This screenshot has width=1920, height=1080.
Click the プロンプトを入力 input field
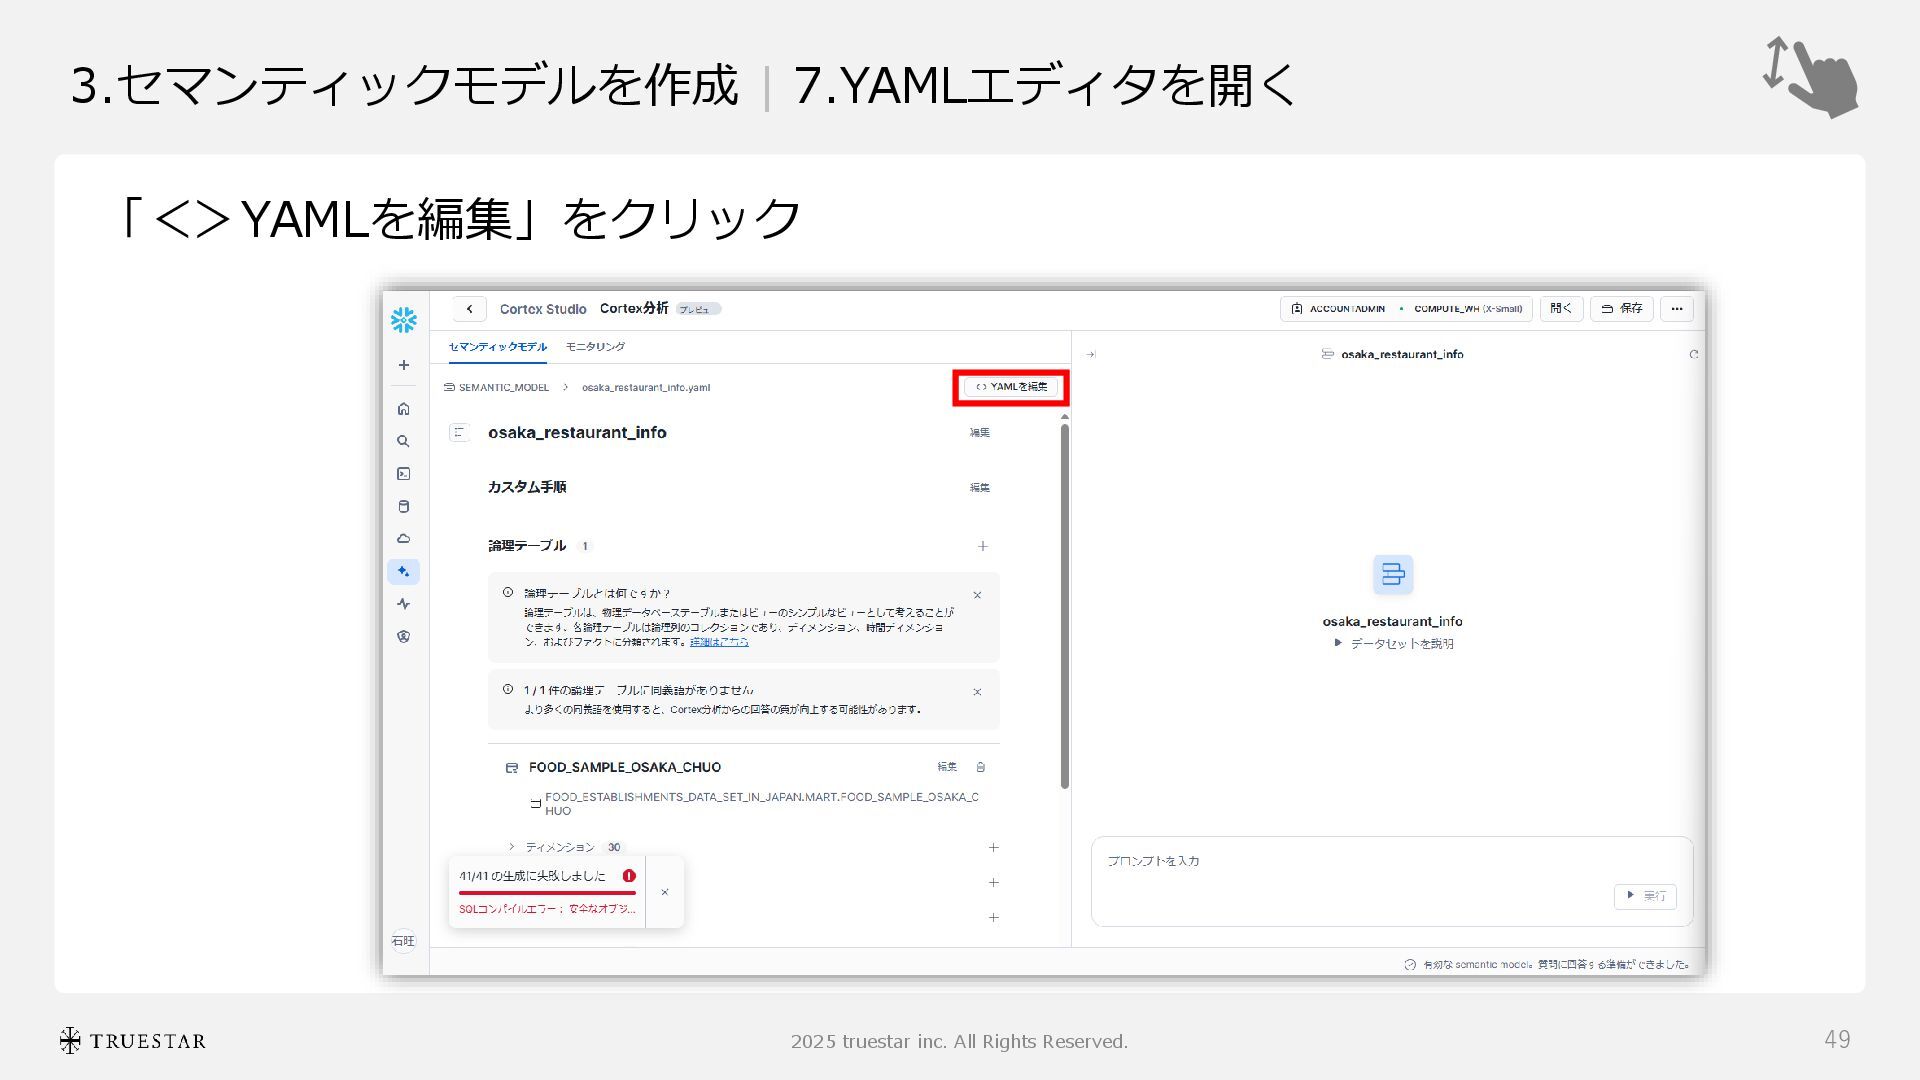click(x=1392, y=882)
